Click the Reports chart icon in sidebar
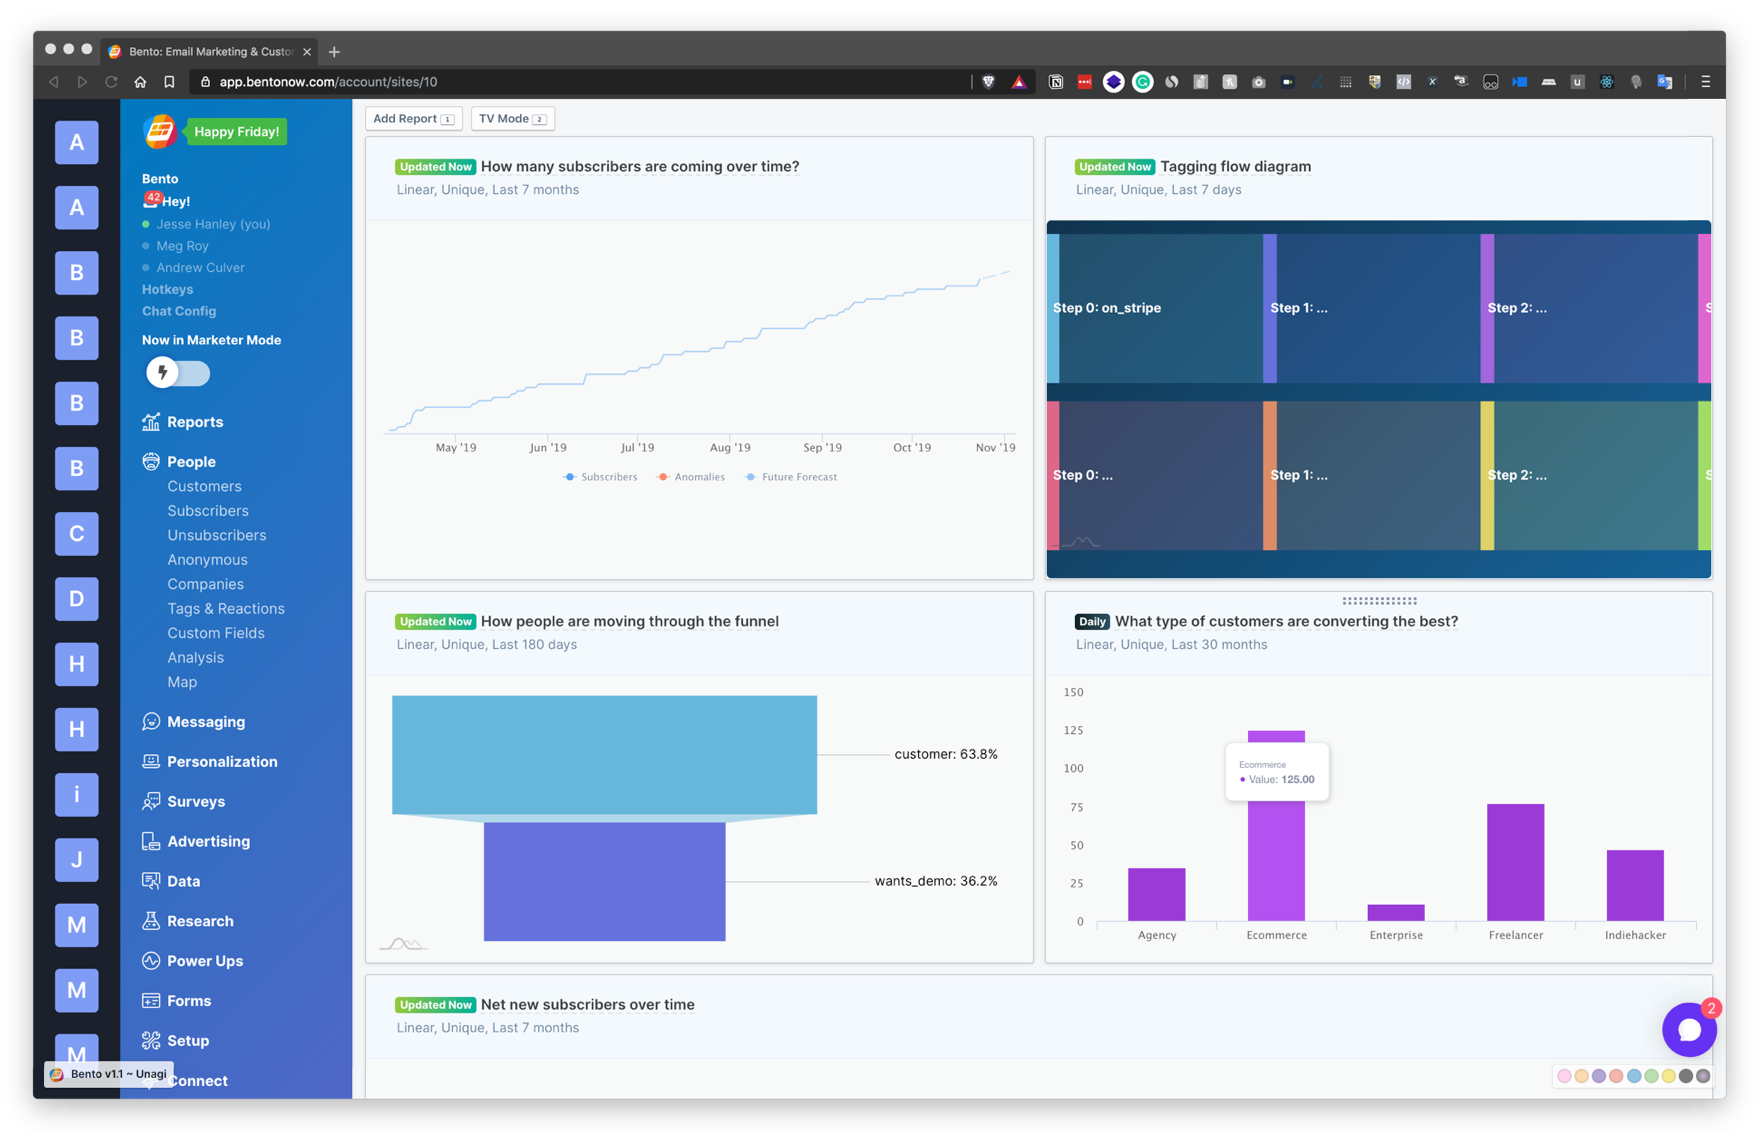The height and width of the screenshot is (1132, 1760). pos(151,422)
